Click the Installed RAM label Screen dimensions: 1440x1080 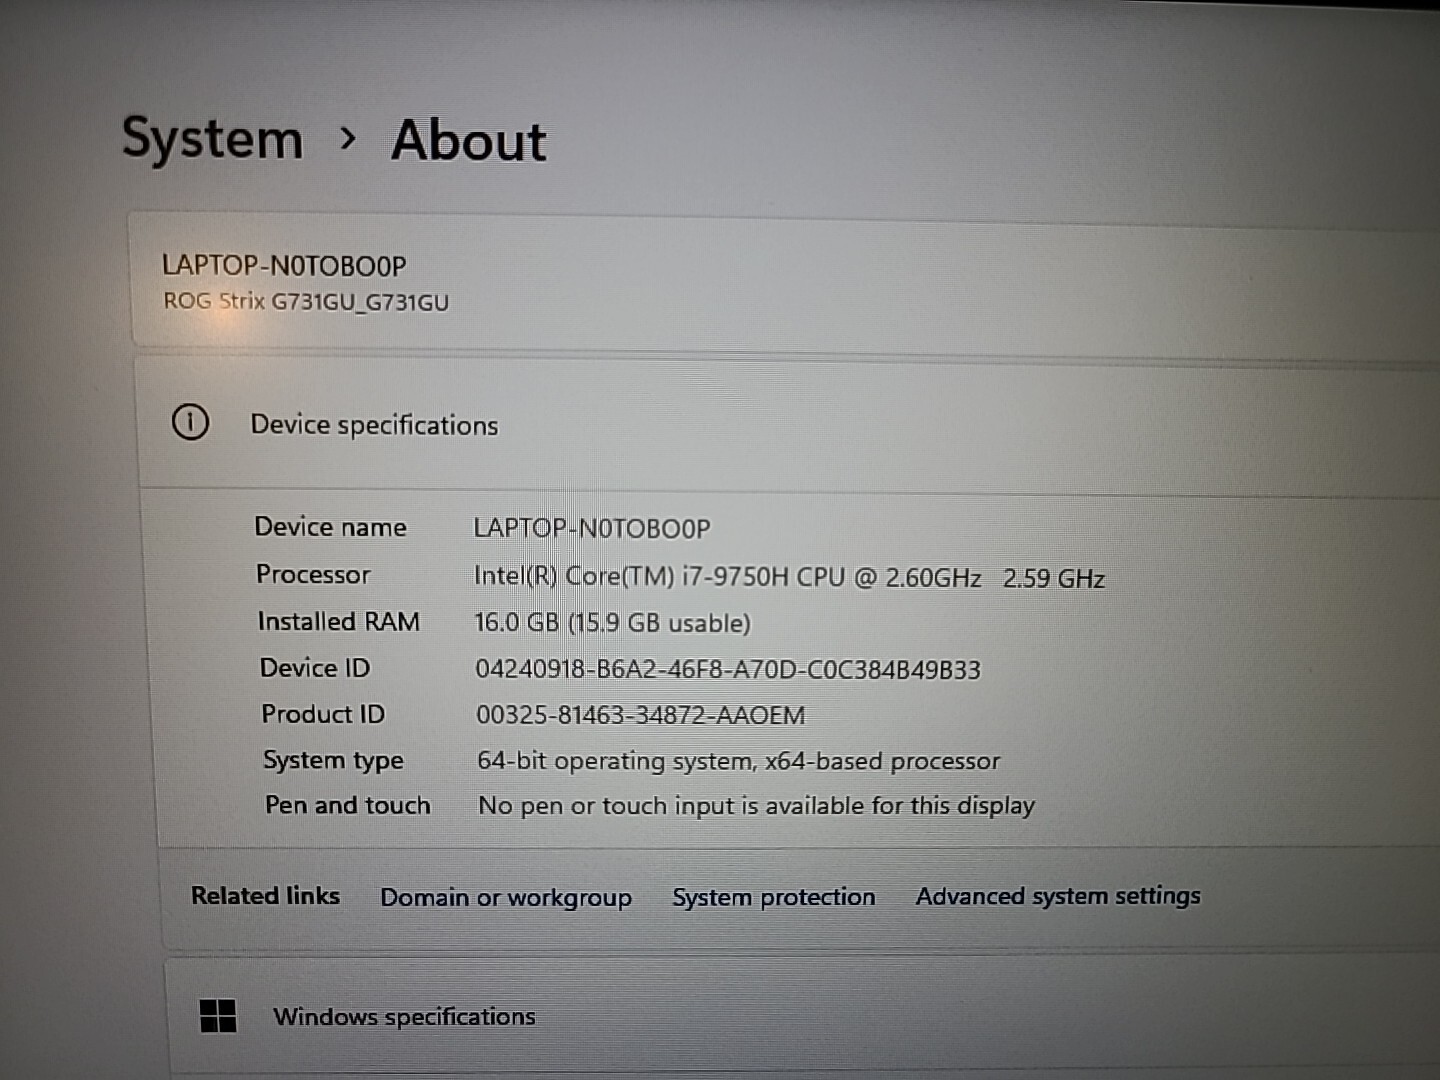(338, 621)
